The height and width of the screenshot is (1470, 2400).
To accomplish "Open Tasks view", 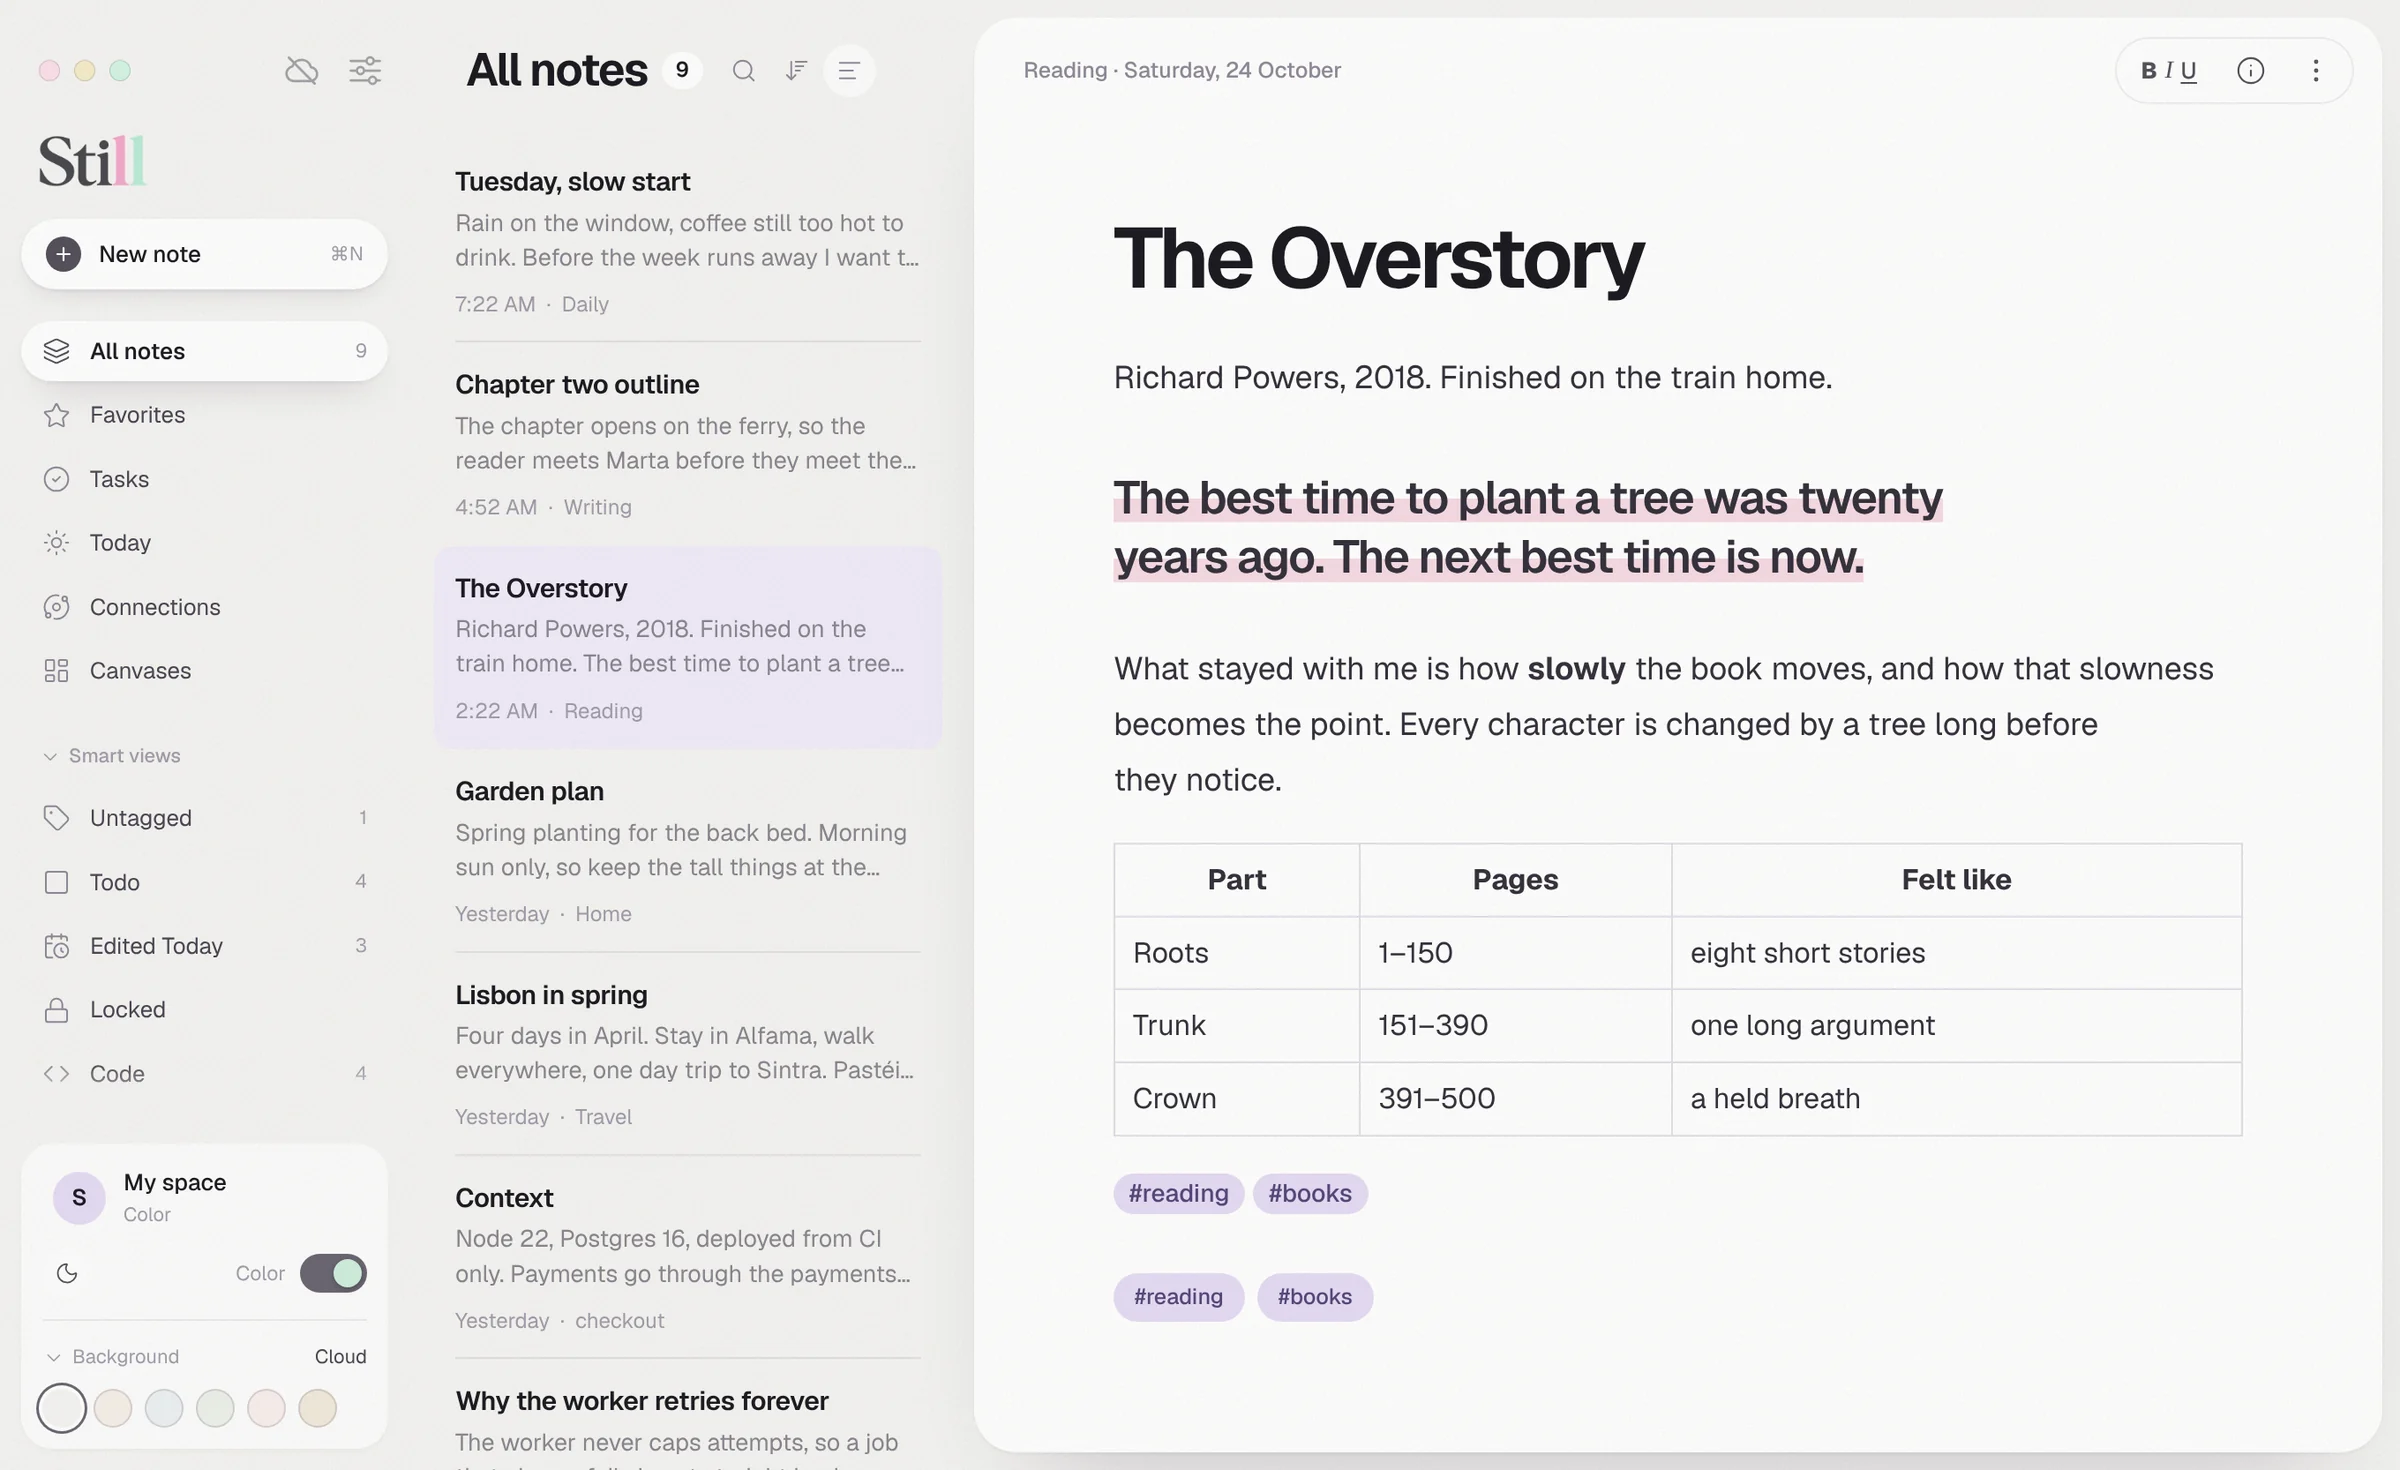I will [204, 479].
